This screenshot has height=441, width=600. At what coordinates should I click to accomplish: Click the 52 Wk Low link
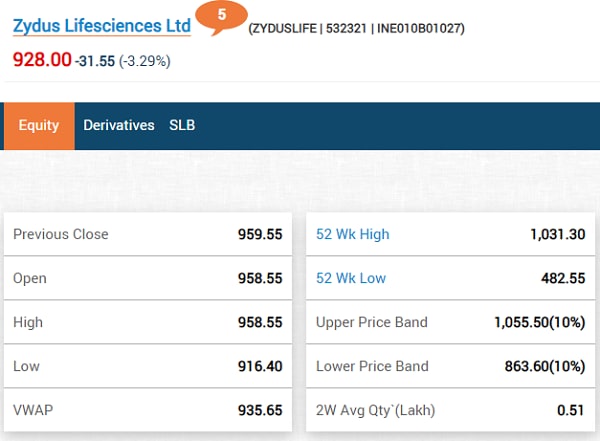click(350, 278)
